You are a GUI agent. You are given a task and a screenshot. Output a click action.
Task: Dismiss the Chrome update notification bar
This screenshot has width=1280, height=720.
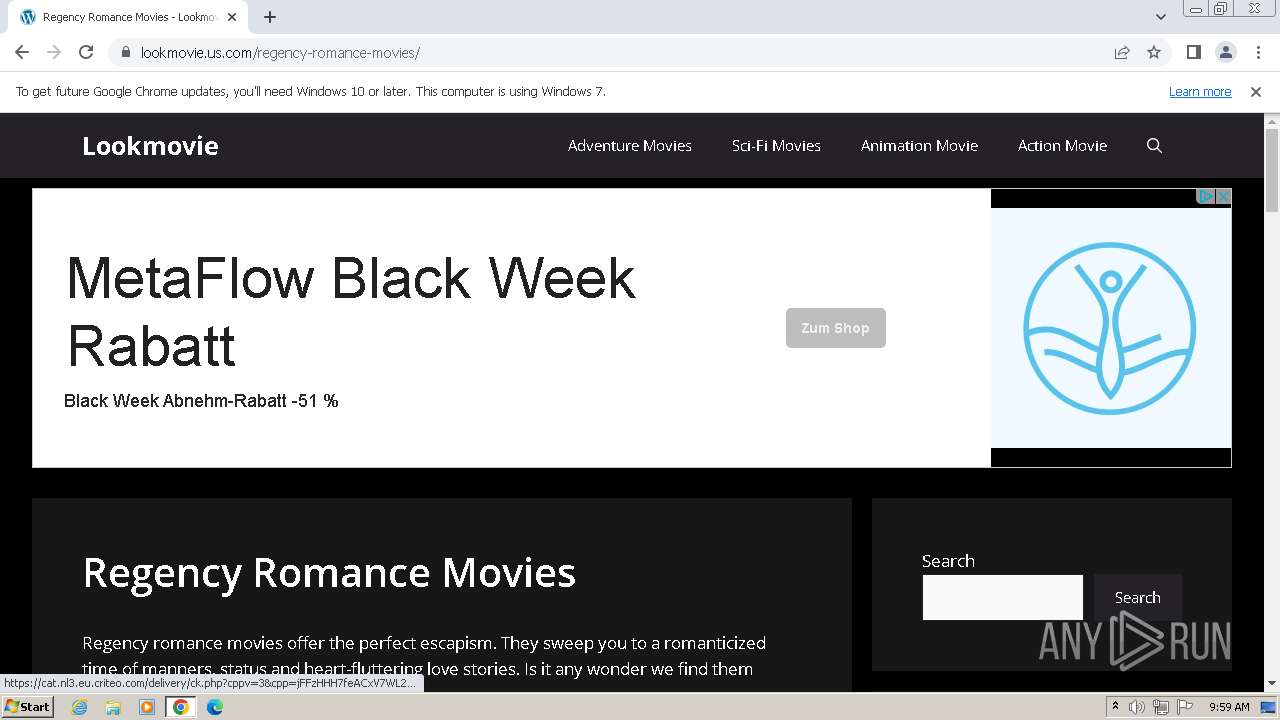[1256, 91]
